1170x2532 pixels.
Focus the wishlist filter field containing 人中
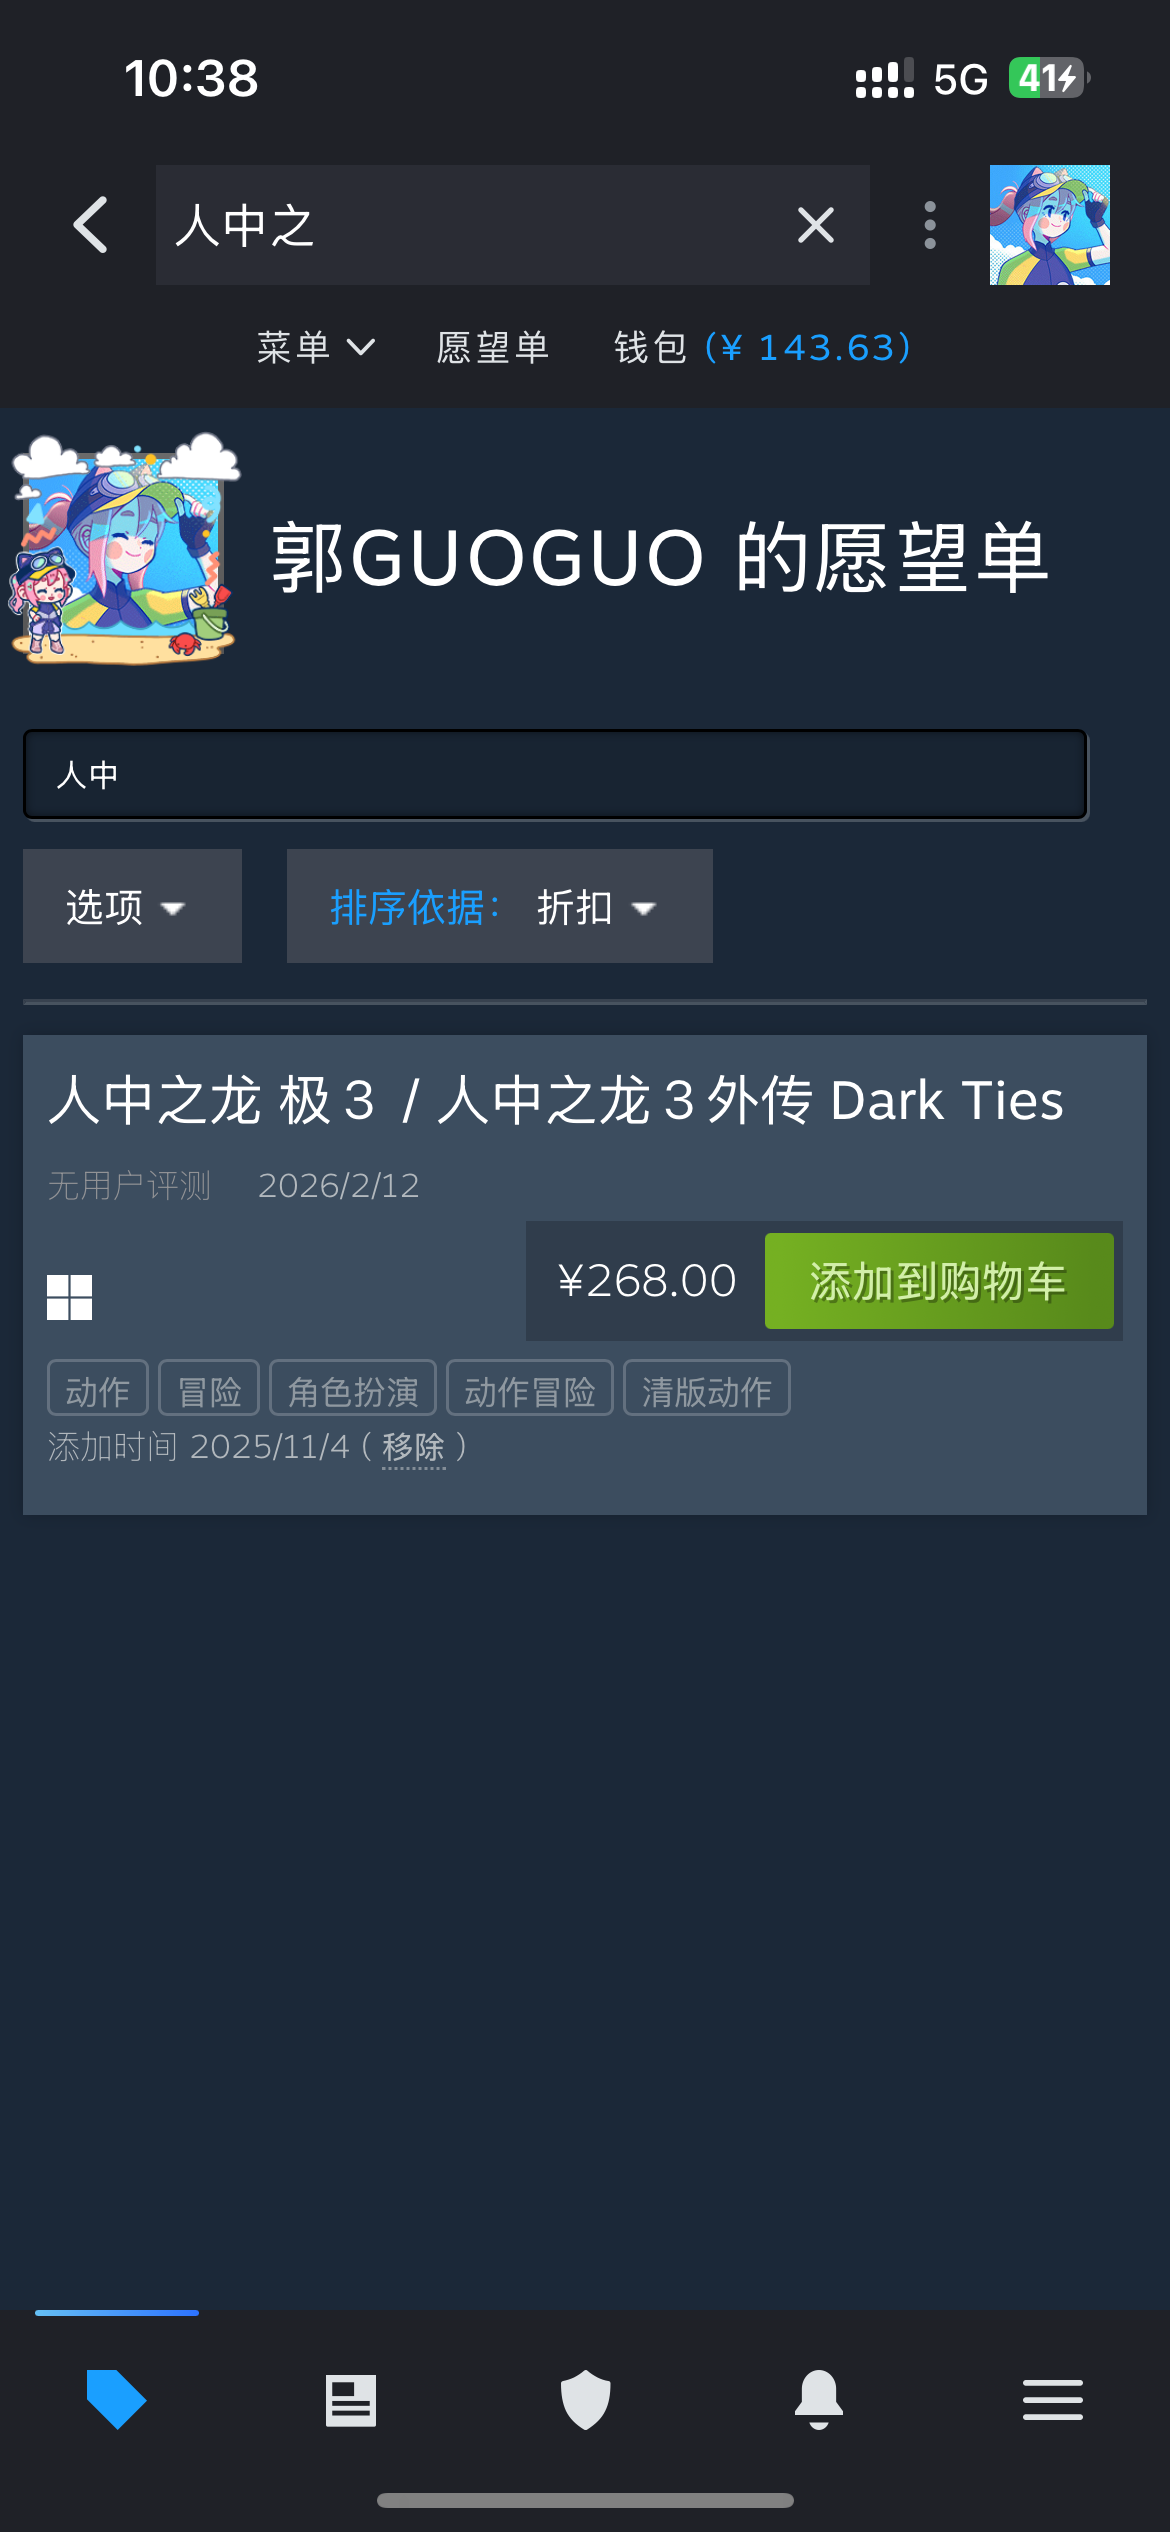[x=555, y=775]
